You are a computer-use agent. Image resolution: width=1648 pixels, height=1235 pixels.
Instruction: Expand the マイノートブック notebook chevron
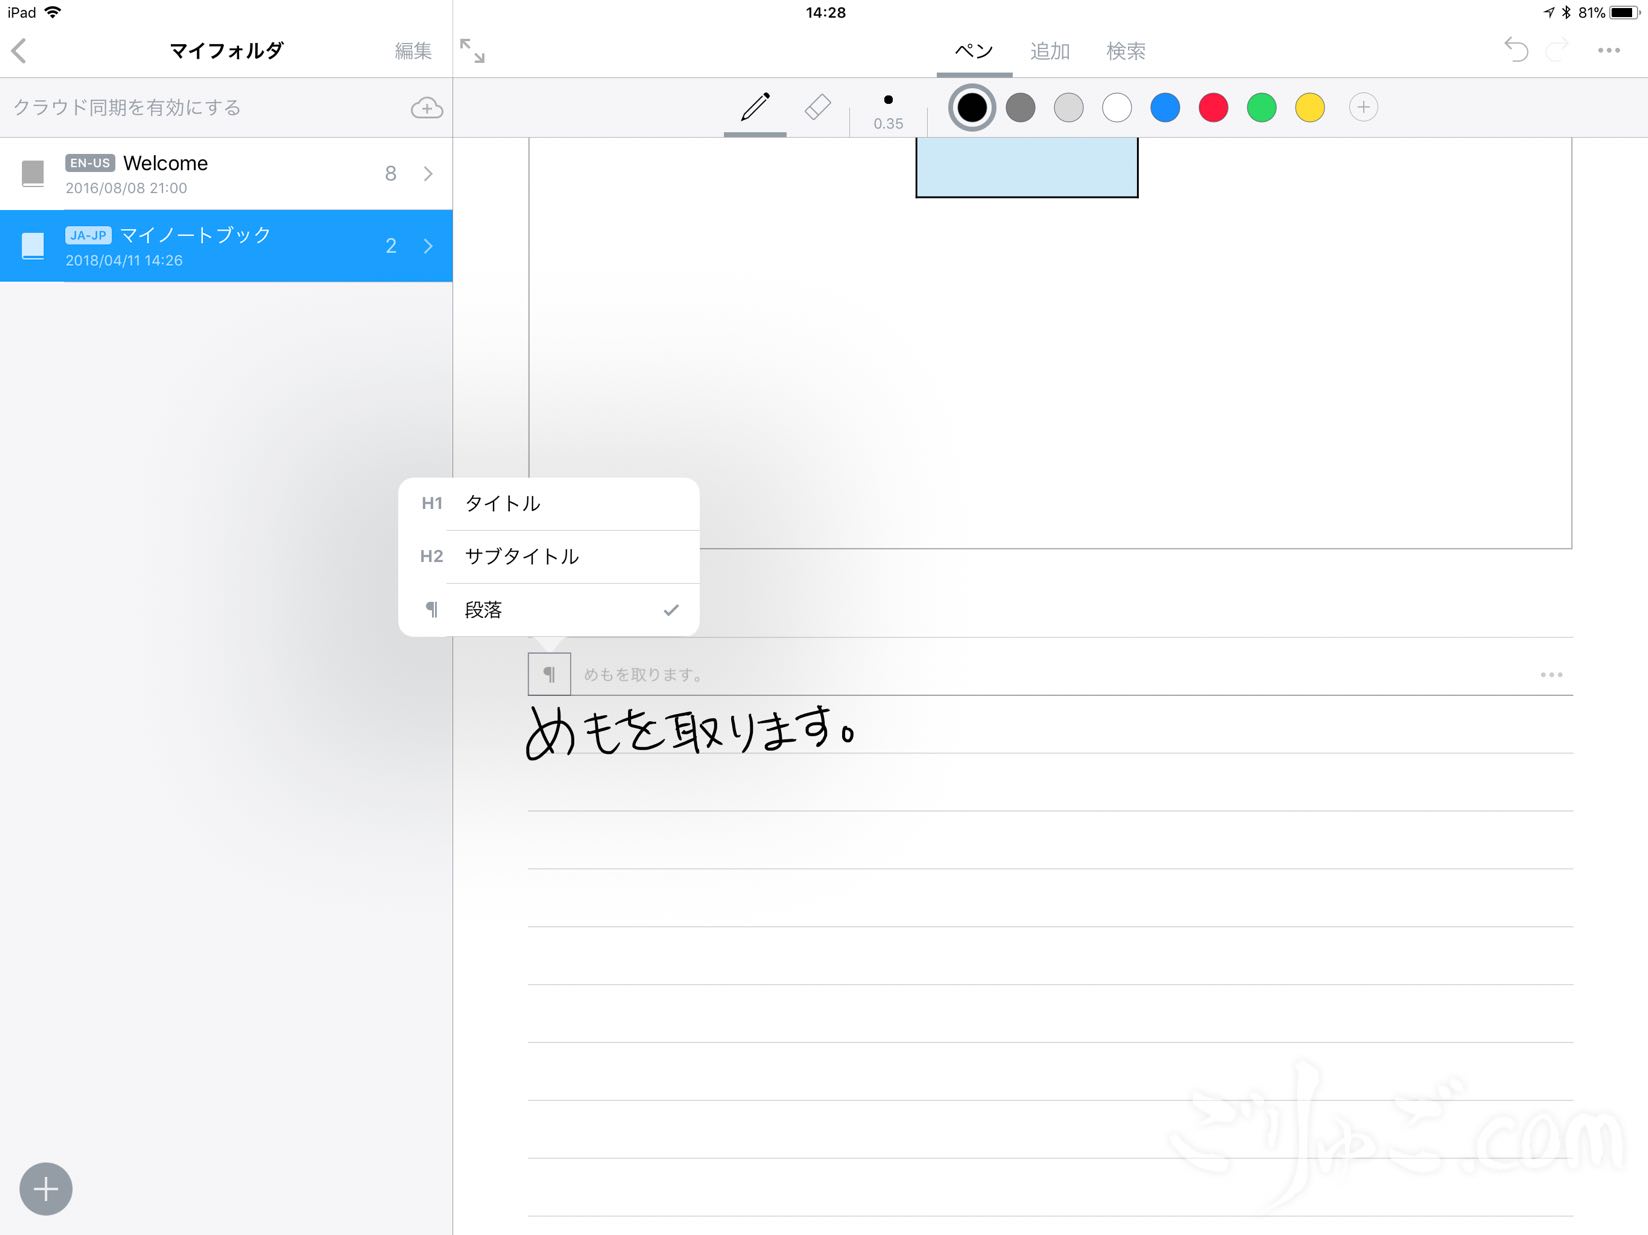point(428,245)
